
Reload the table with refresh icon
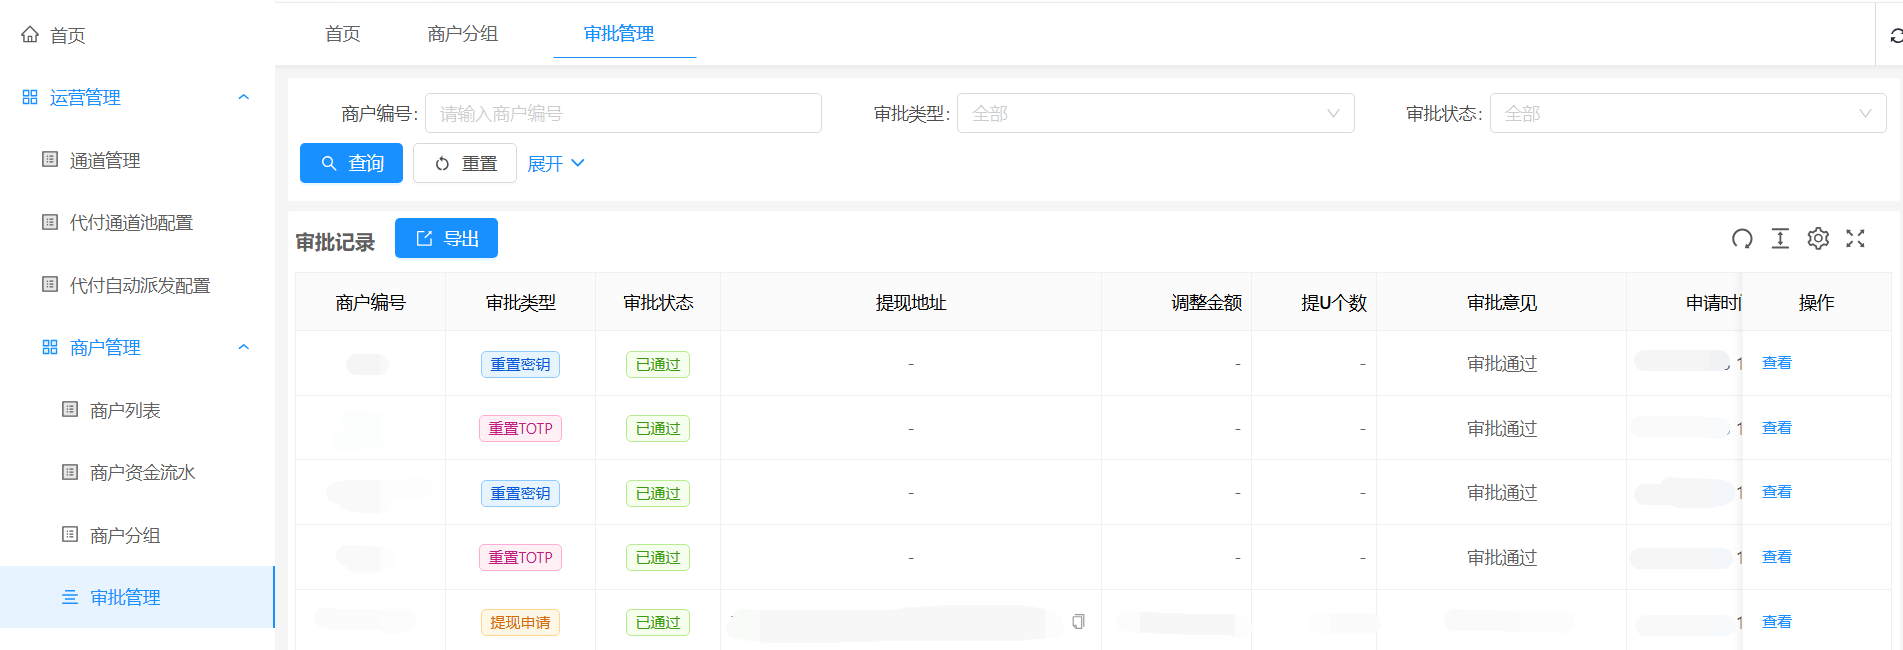[x=1742, y=238]
